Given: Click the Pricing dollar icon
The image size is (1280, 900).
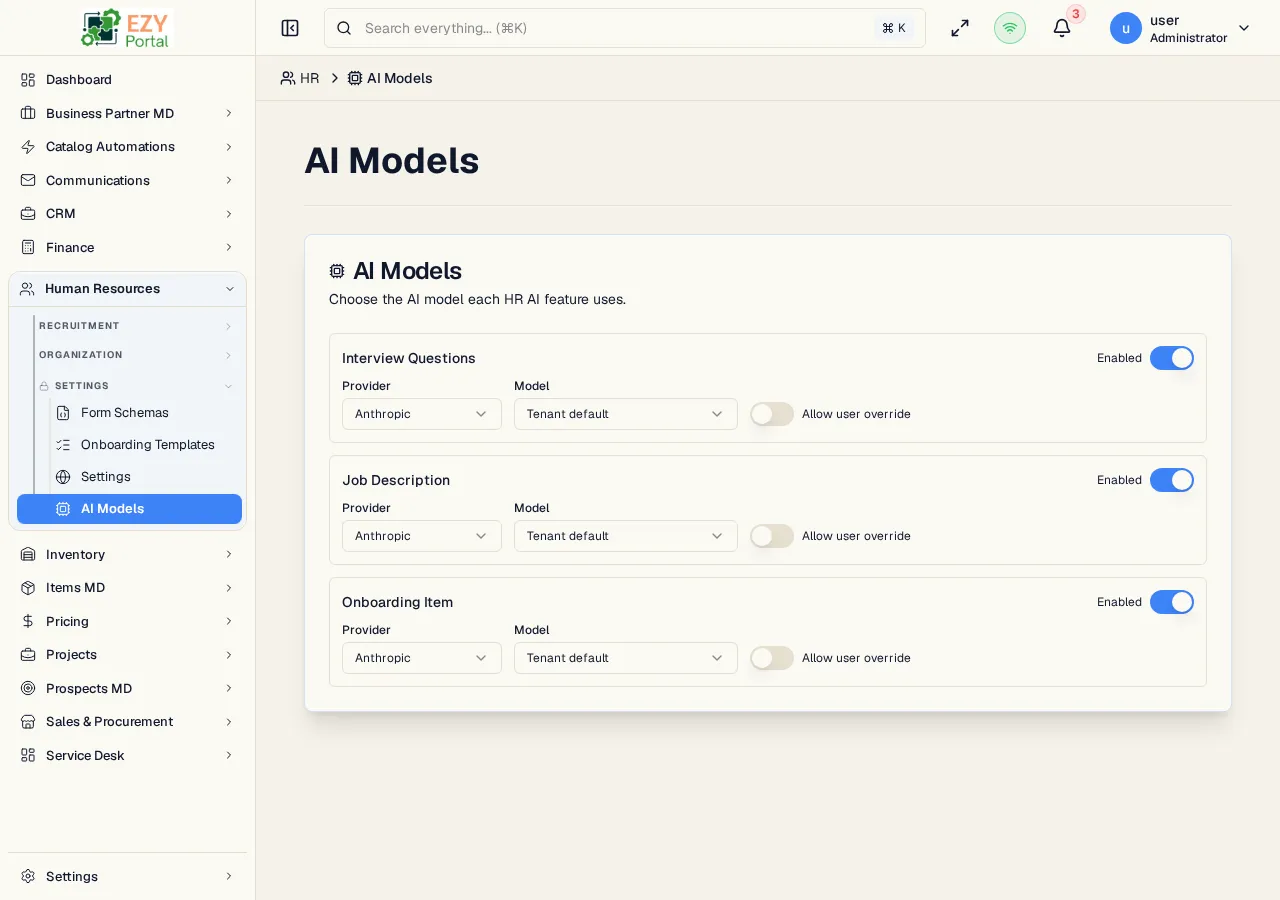Looking at the screenshot, I should 28,621.
